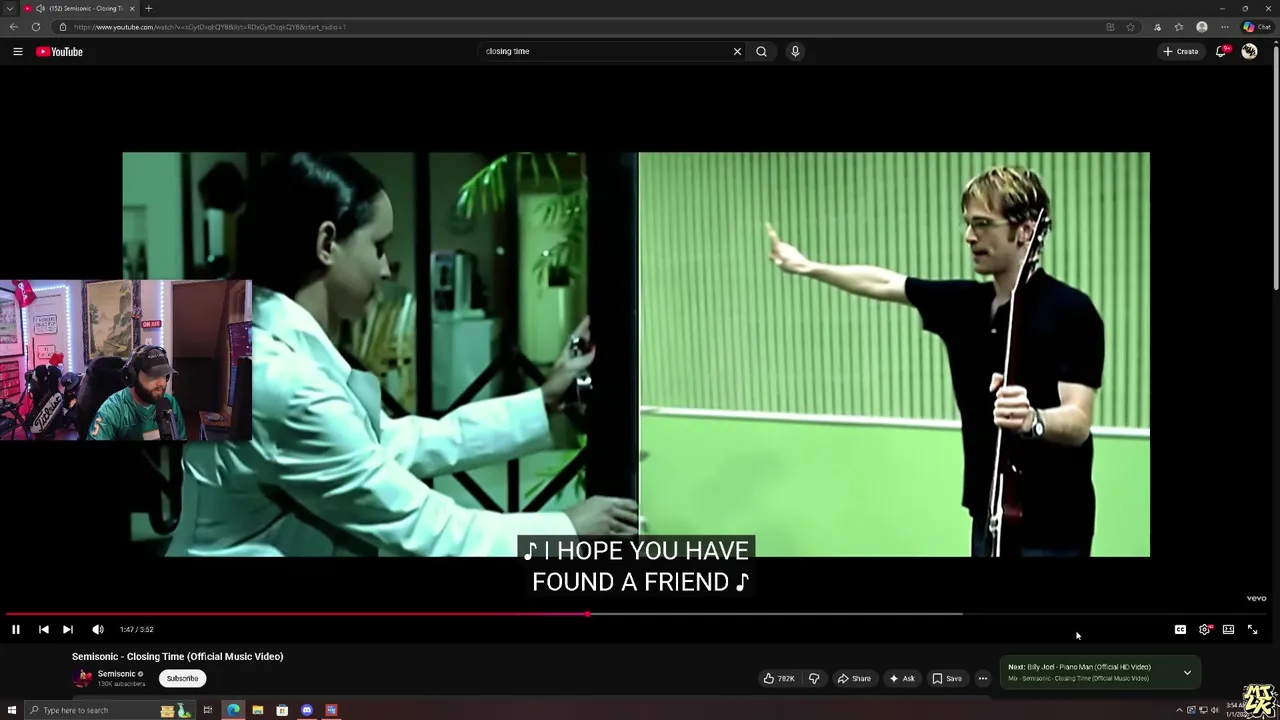Open the browser media control icon
The width and height of the screenshot is (1280, 720).
(1157, 27)
